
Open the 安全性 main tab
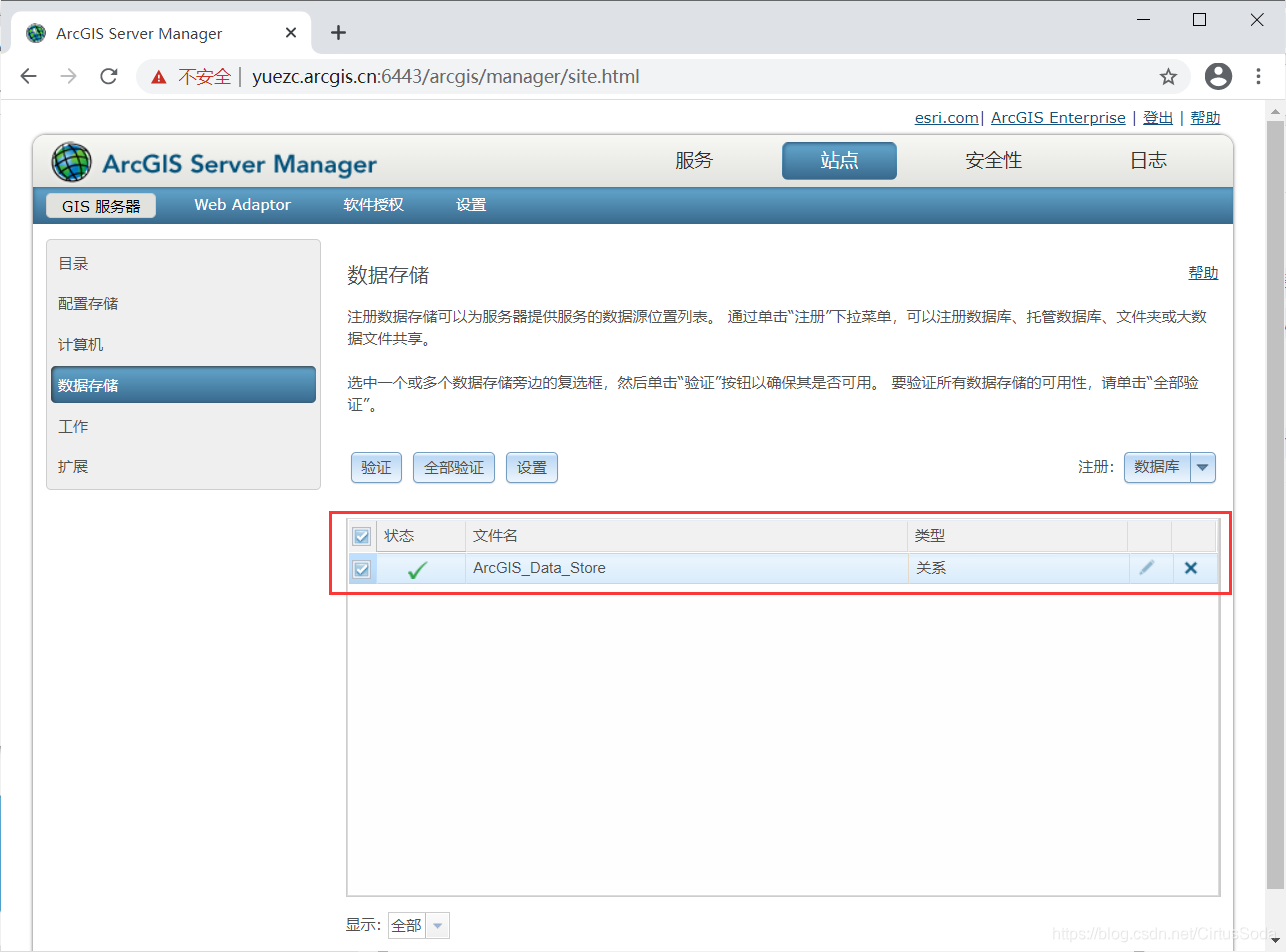993,161
